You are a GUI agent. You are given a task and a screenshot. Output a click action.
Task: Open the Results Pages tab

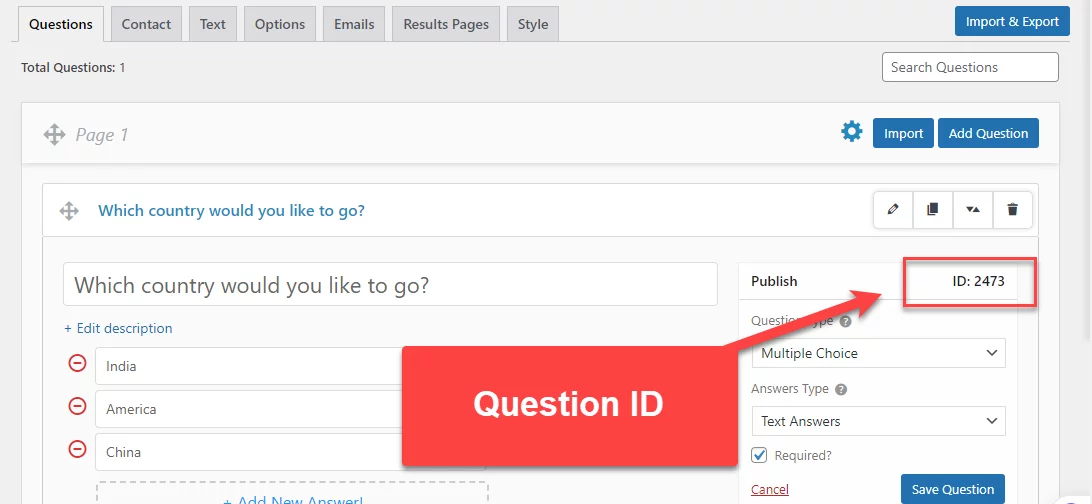point(446,24)
